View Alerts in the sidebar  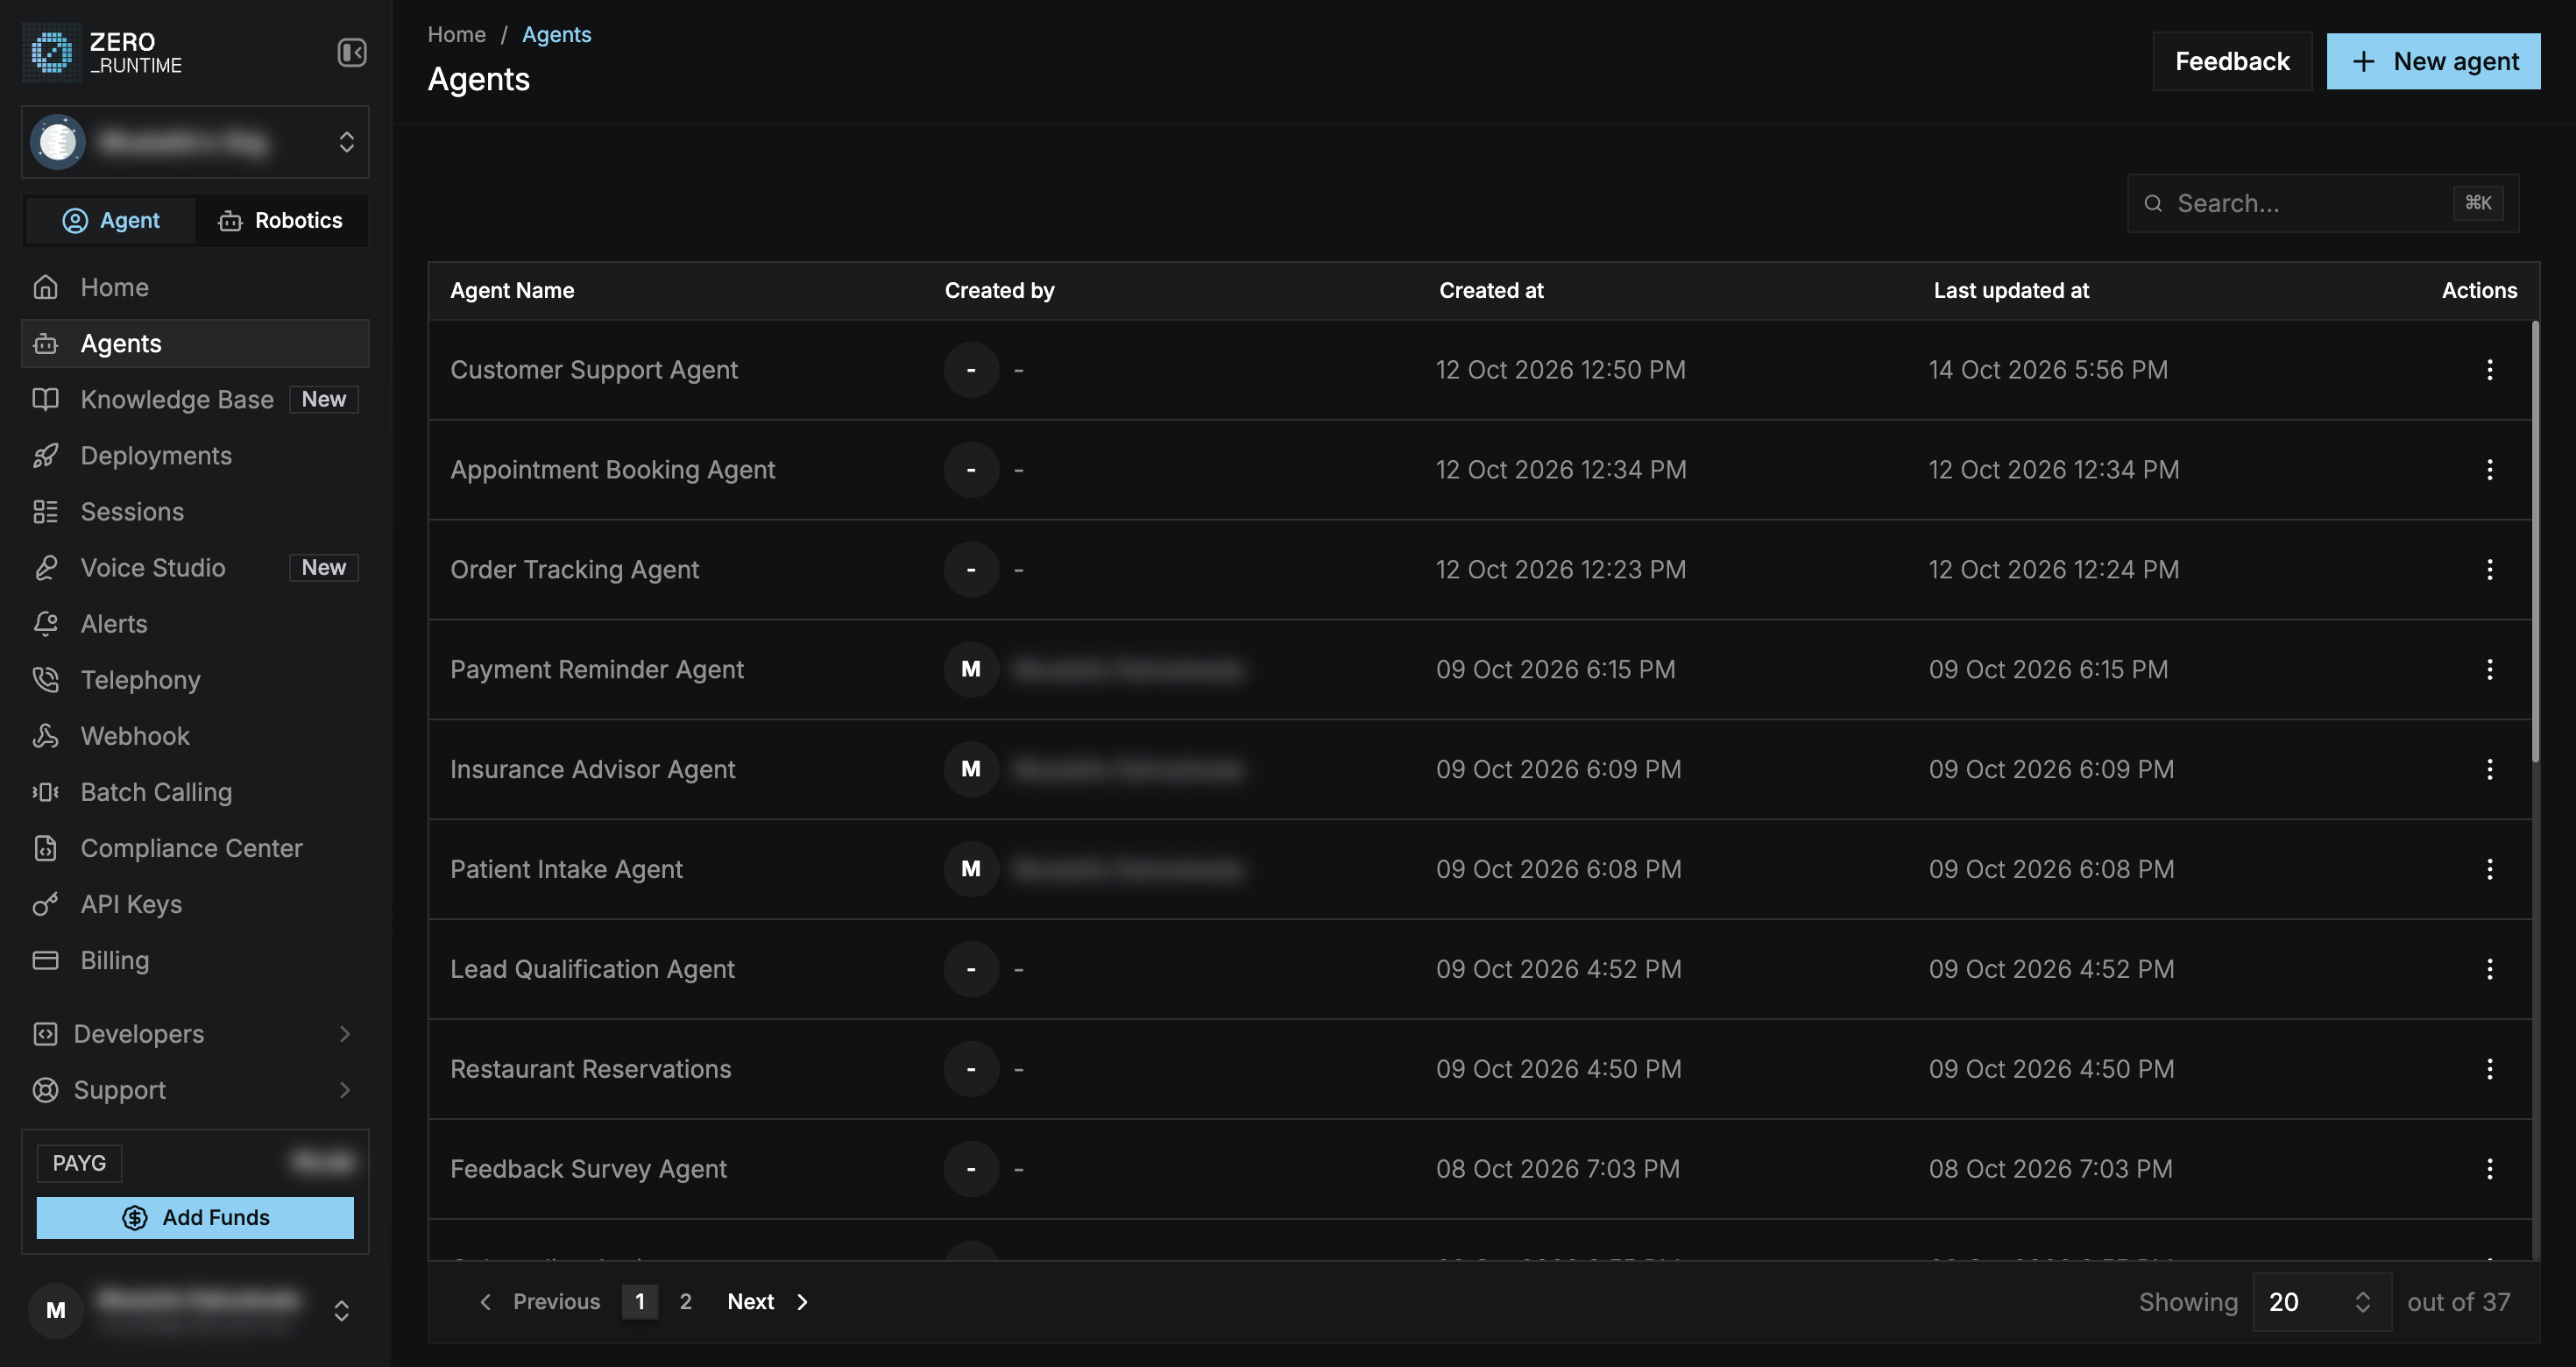pyautogui.click(x=195, y=623)
